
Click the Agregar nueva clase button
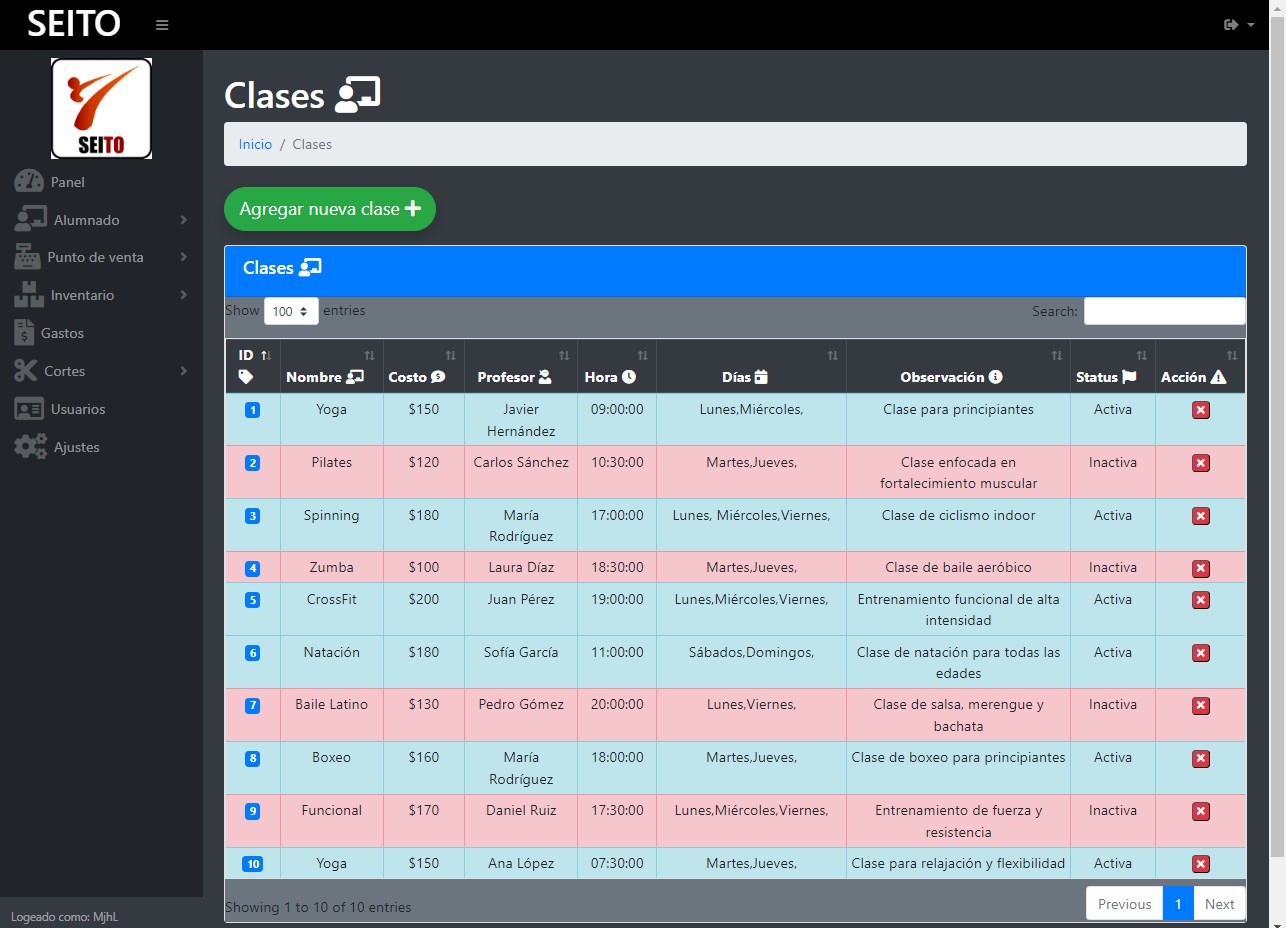pos(330,209)
